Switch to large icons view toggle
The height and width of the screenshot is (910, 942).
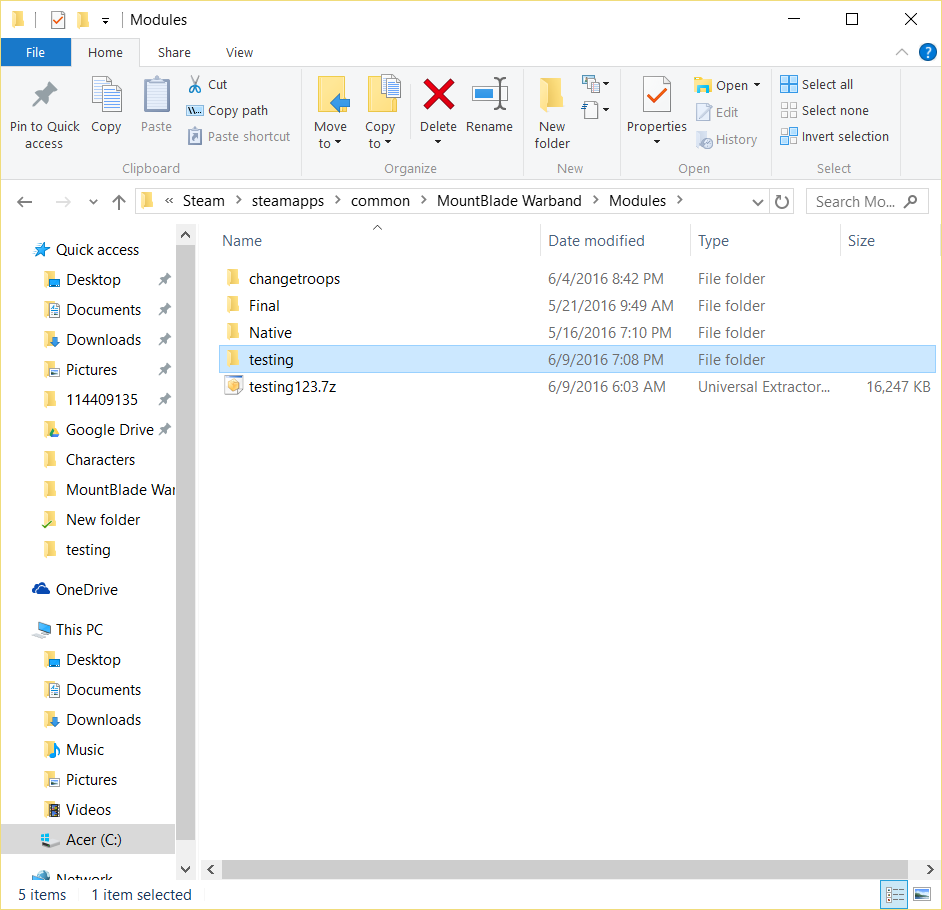922,894
